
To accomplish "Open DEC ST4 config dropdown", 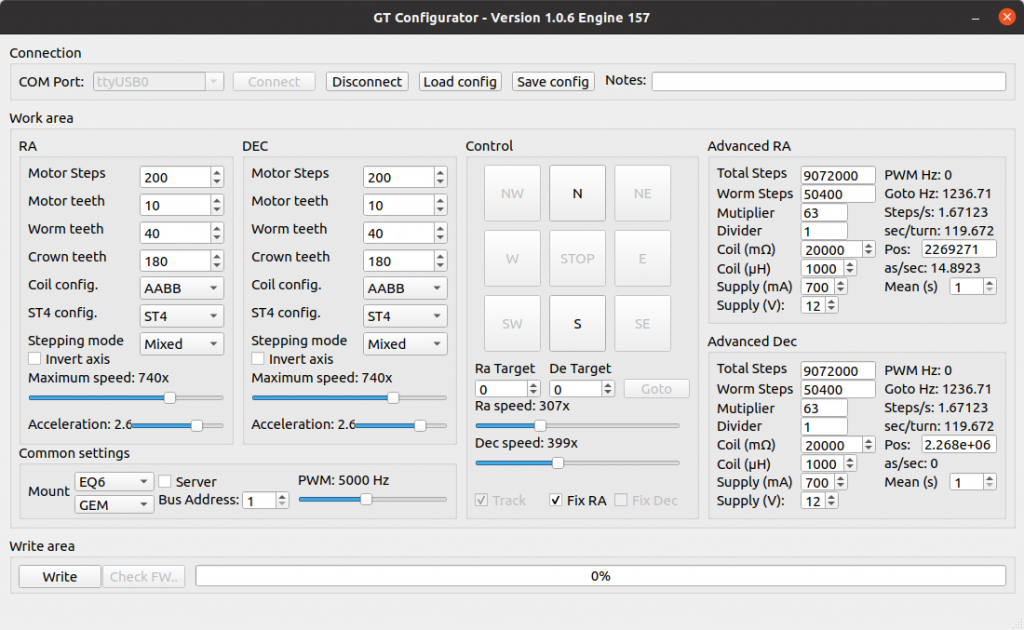I will [x=405, y=316].
